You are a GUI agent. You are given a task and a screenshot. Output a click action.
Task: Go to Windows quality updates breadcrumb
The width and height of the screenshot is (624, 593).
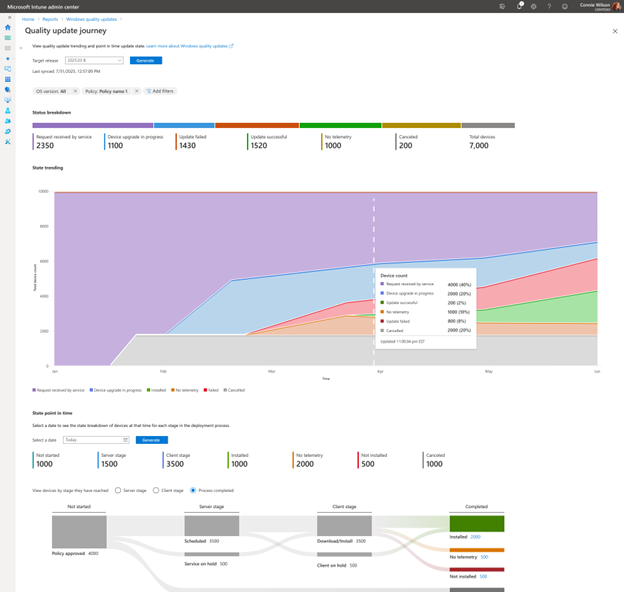92,19
